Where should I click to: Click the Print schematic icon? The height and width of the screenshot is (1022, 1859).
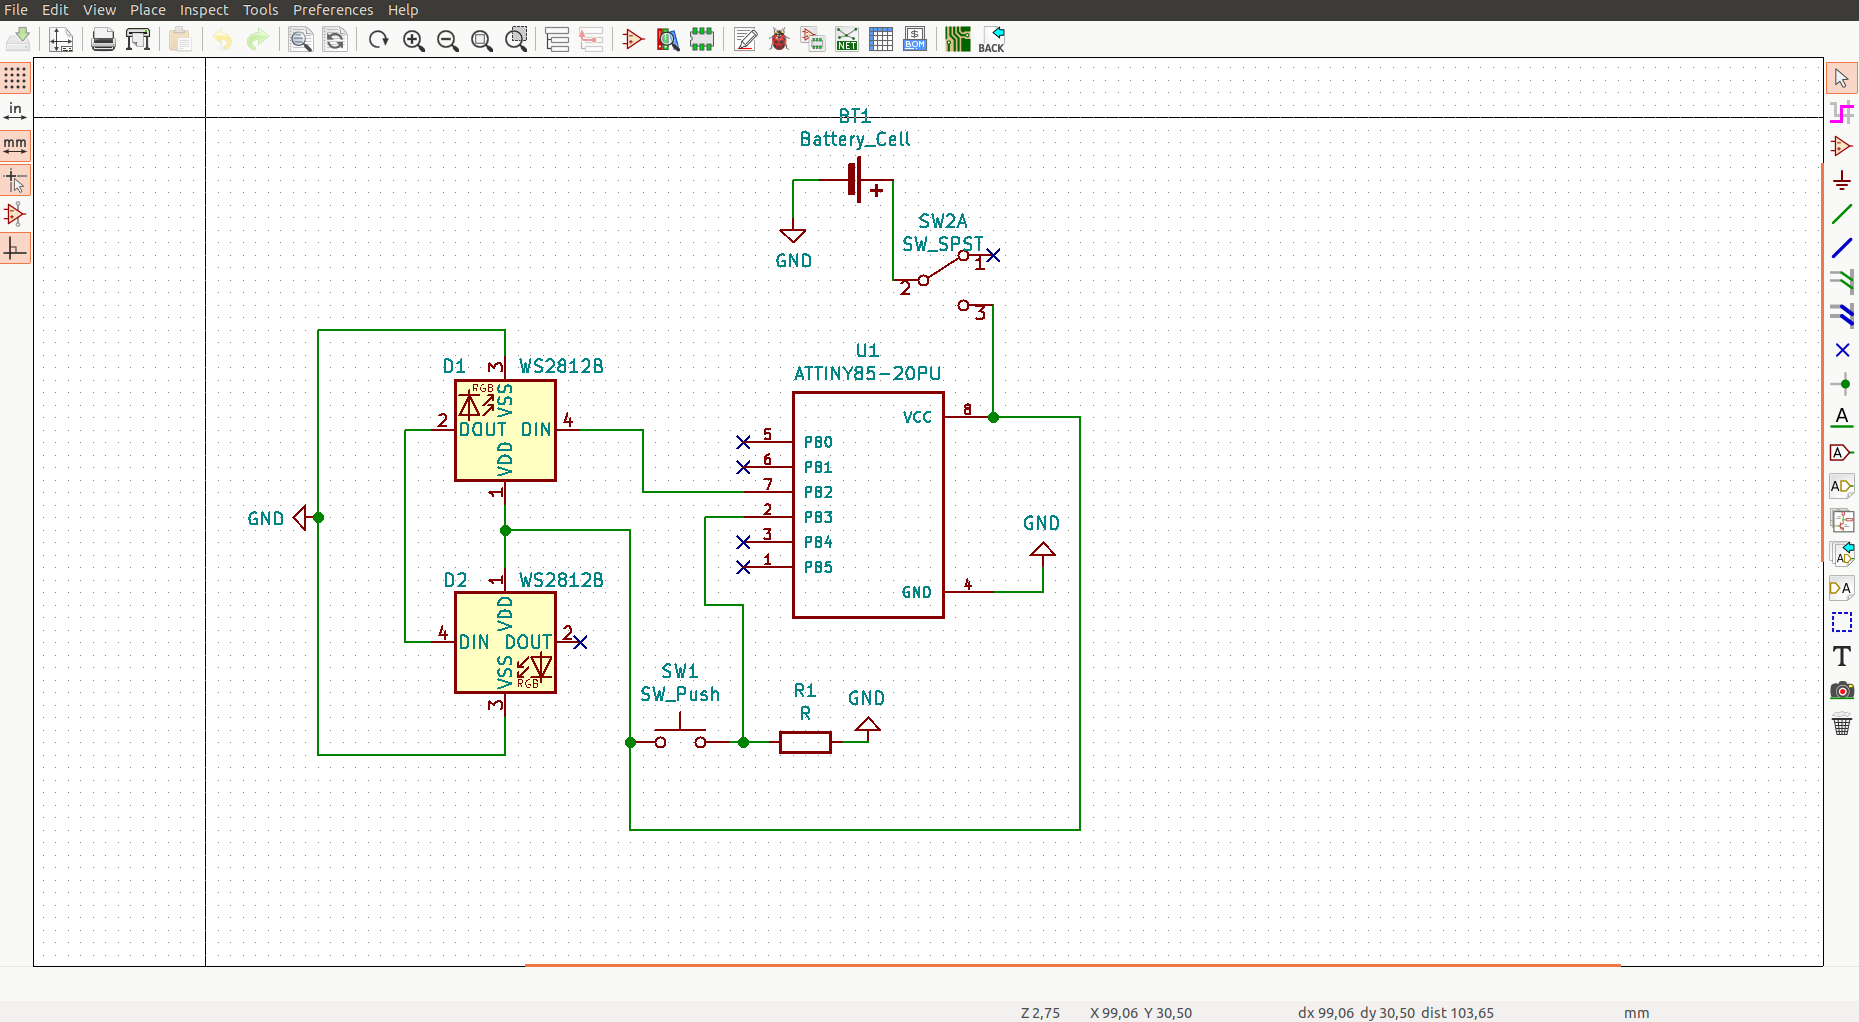click(103, 39)
